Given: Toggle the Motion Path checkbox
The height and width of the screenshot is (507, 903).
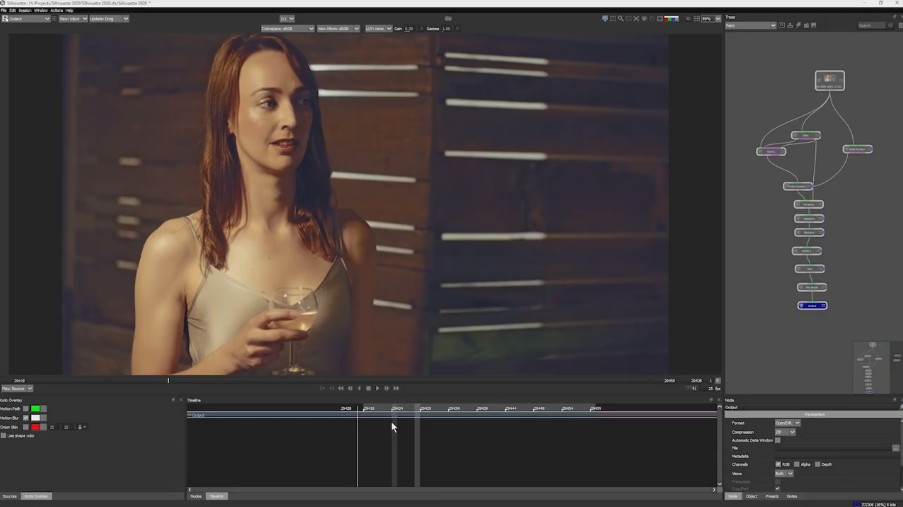Looking at the screenshot, I should click(x=25, y=408).
